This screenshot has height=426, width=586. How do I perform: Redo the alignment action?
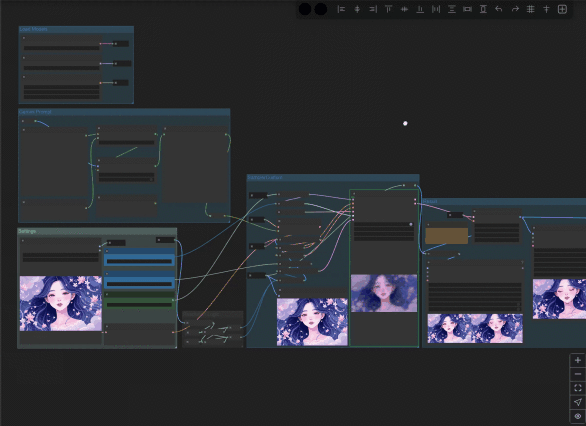click(515, 9)
